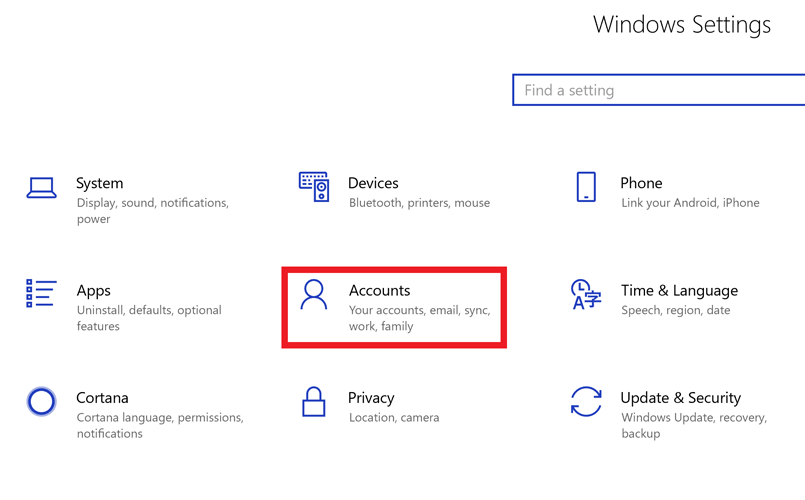Click 'Location, camera' description
This screenshot has height=500, width=805.
394,418
